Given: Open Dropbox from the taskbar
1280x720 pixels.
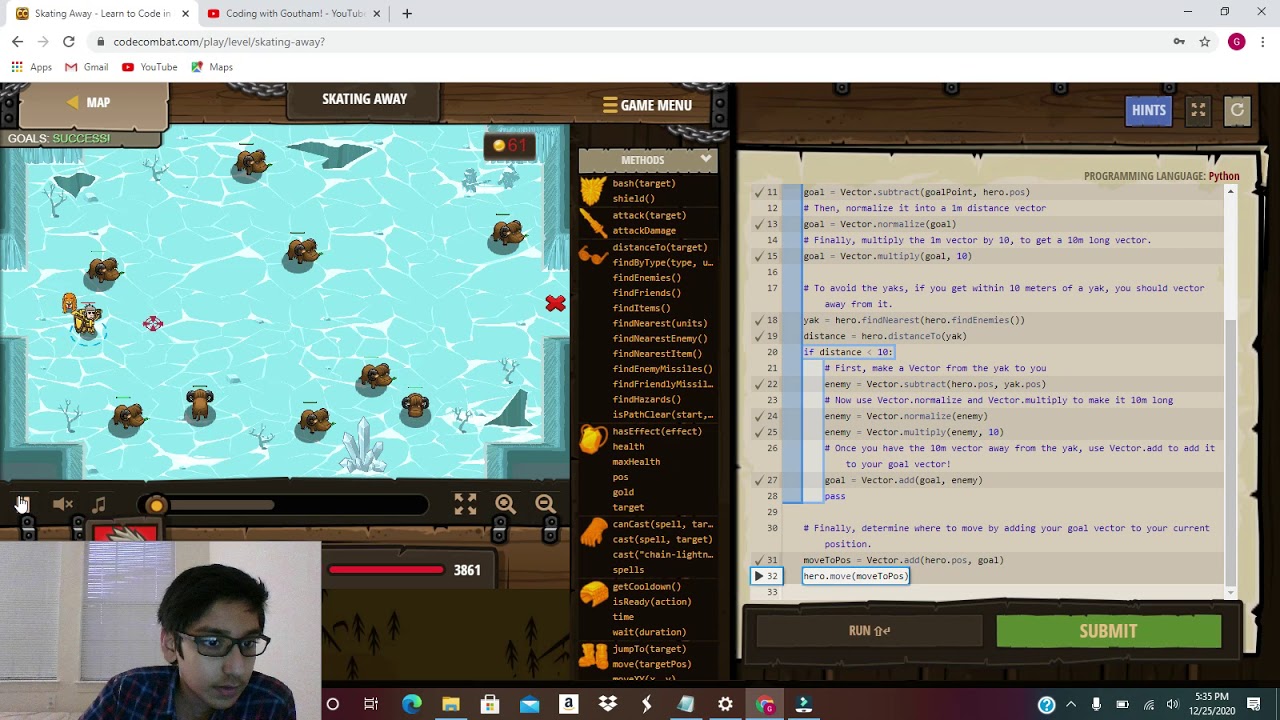Looking at the screenshot, I should [607, 705].
